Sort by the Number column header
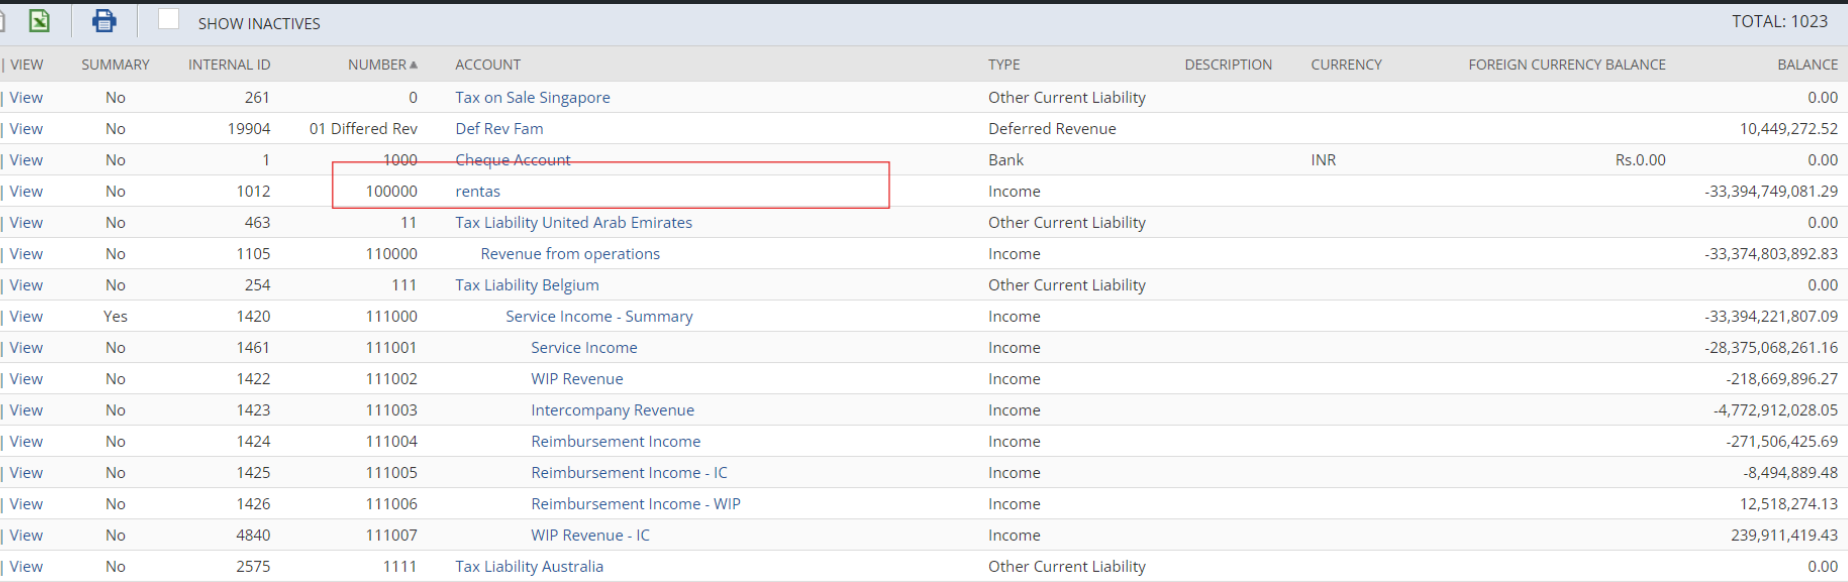 (x=377, y=64)
